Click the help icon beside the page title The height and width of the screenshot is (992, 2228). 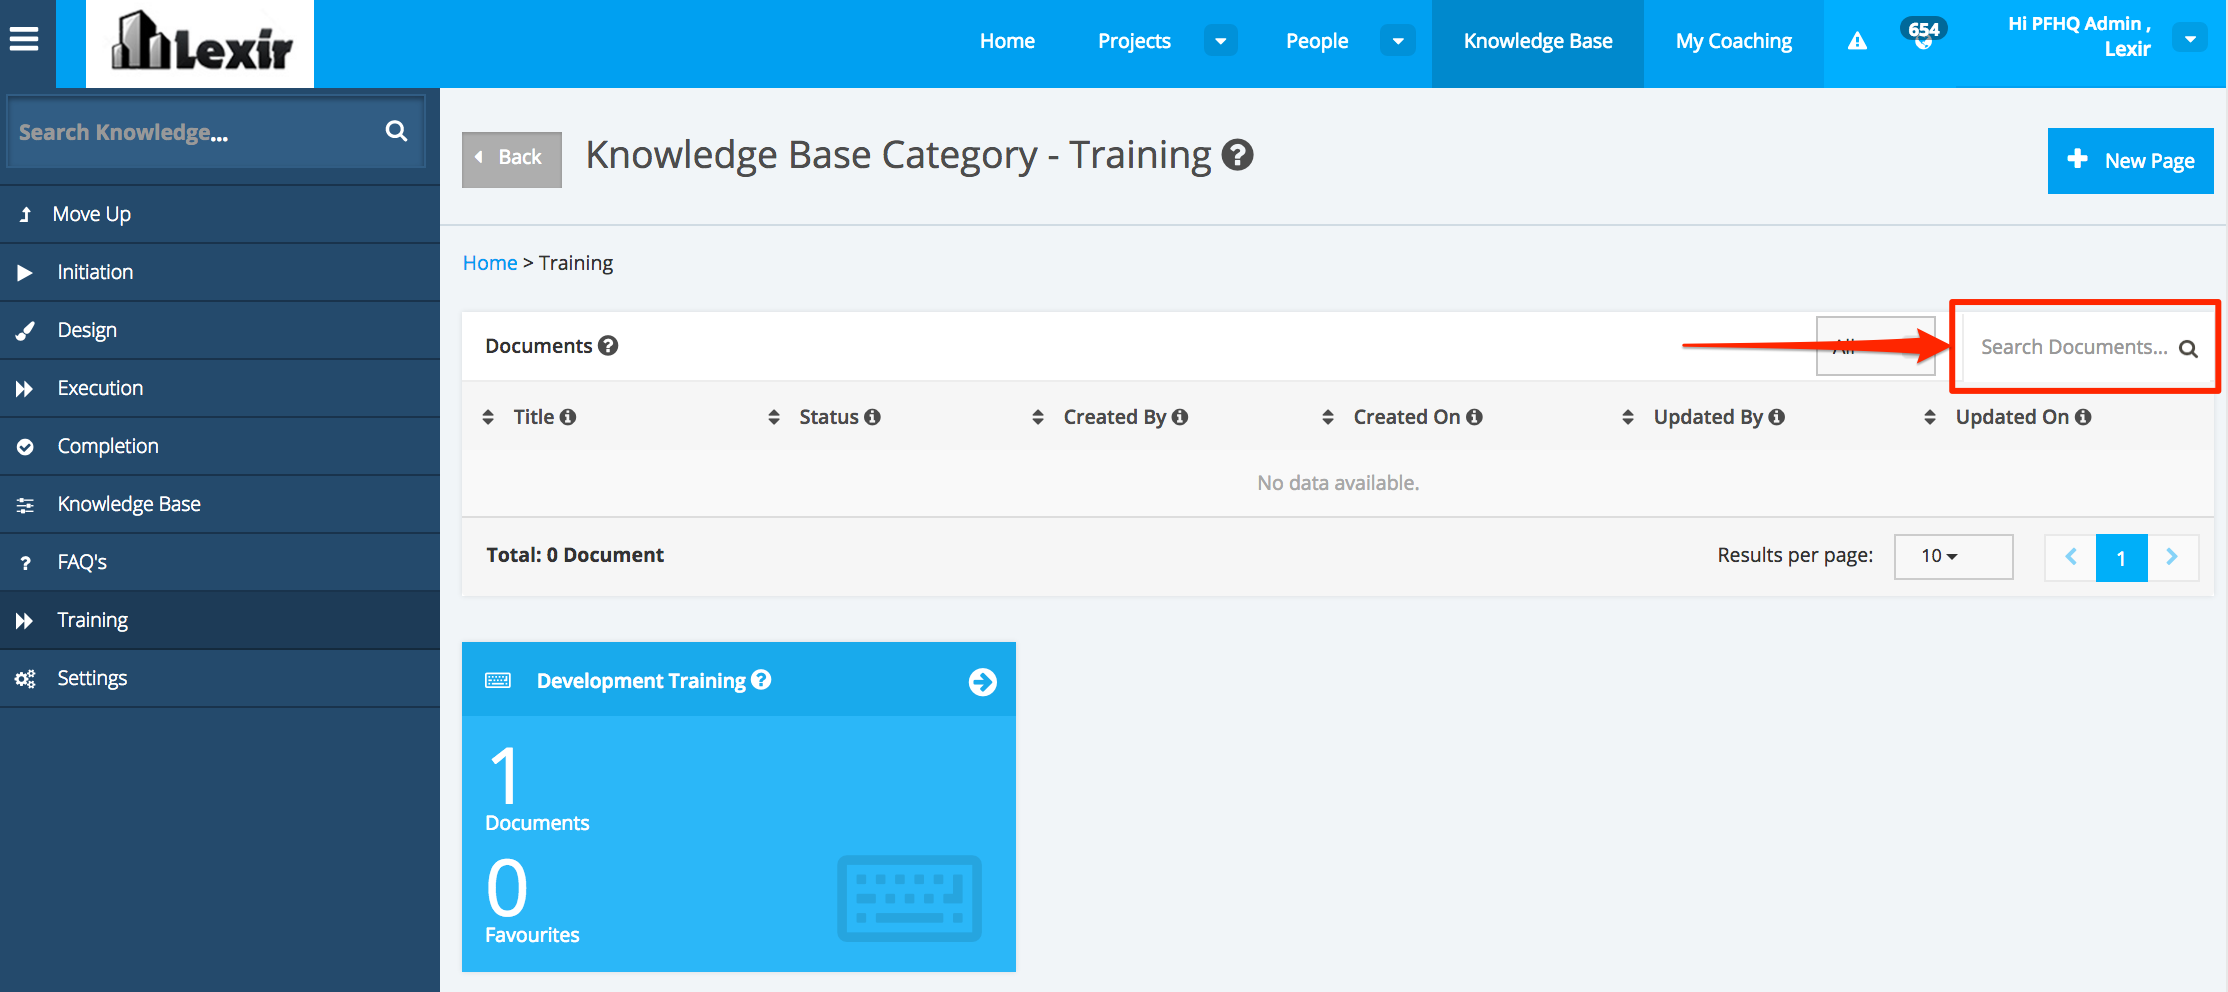point(1238,155)
